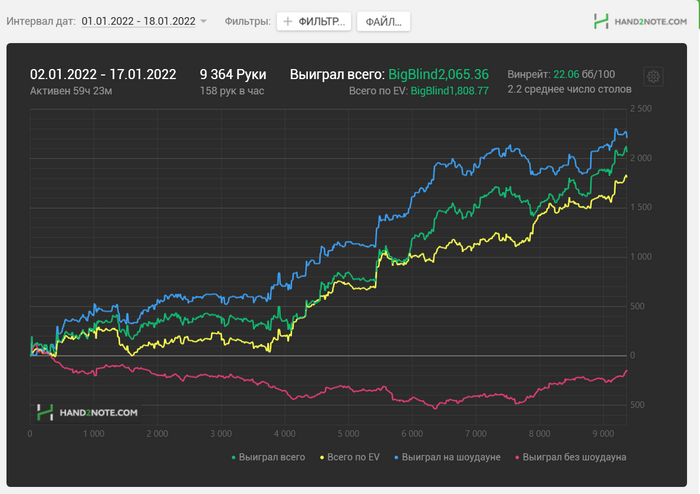Click 2.2 среднее число столов text
The width and height of the screenshot is (700, 494).
[569, 89]
